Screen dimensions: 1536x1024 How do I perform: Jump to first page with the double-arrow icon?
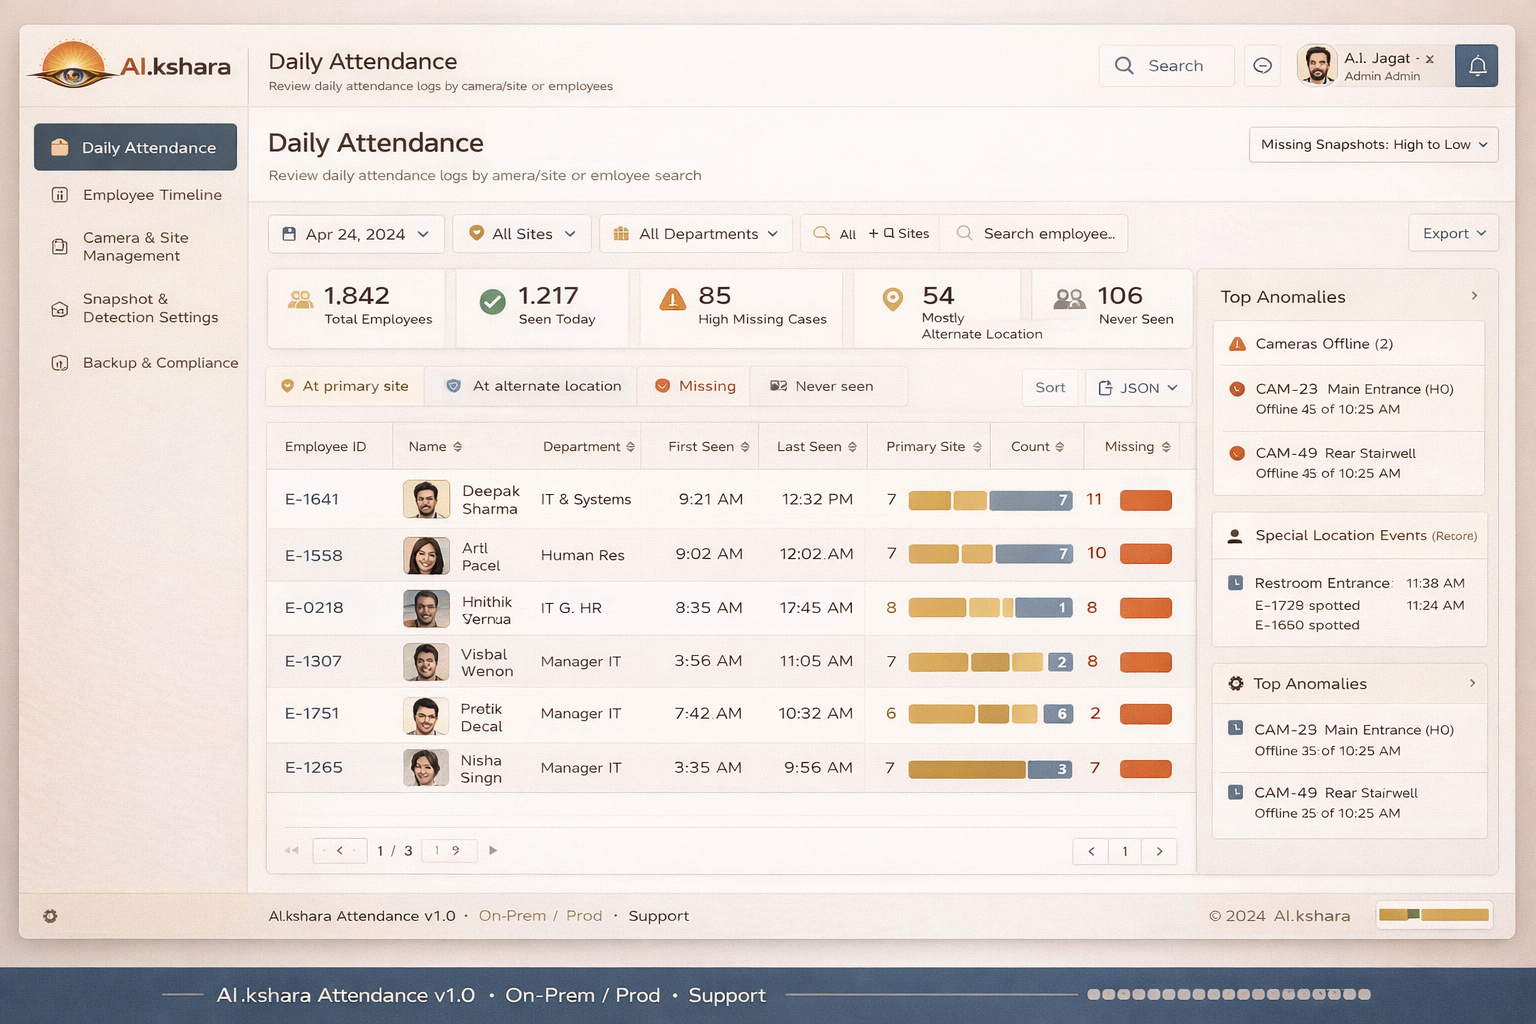292,851
